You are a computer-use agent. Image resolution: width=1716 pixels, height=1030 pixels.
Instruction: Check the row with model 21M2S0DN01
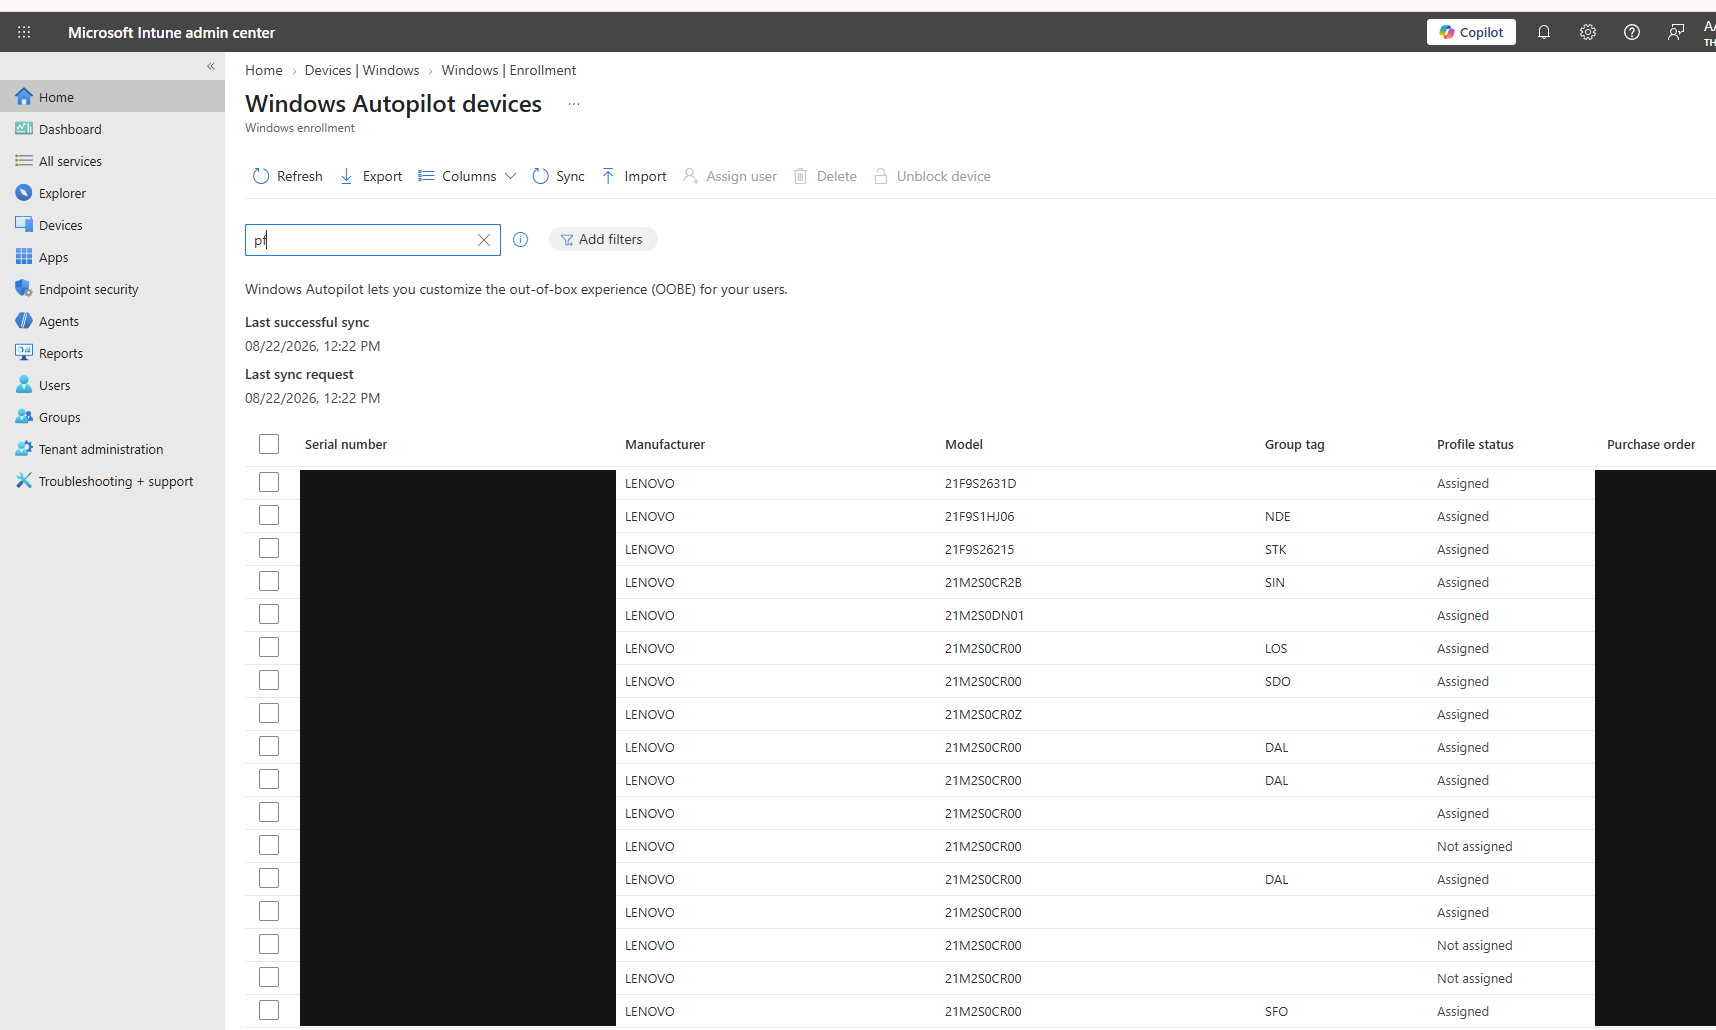(x=269, y=614)
